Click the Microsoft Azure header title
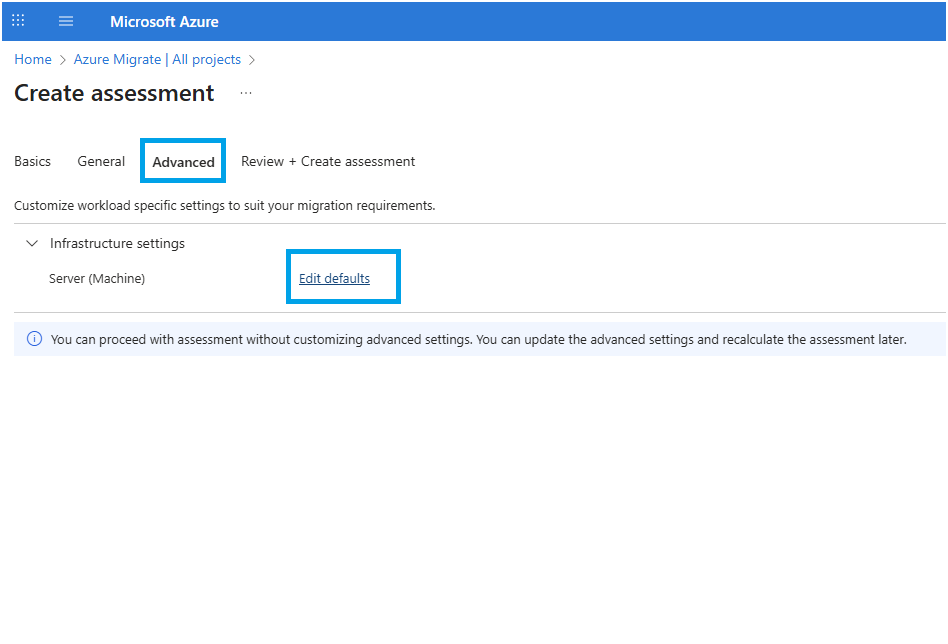 (x=164, y=21)
